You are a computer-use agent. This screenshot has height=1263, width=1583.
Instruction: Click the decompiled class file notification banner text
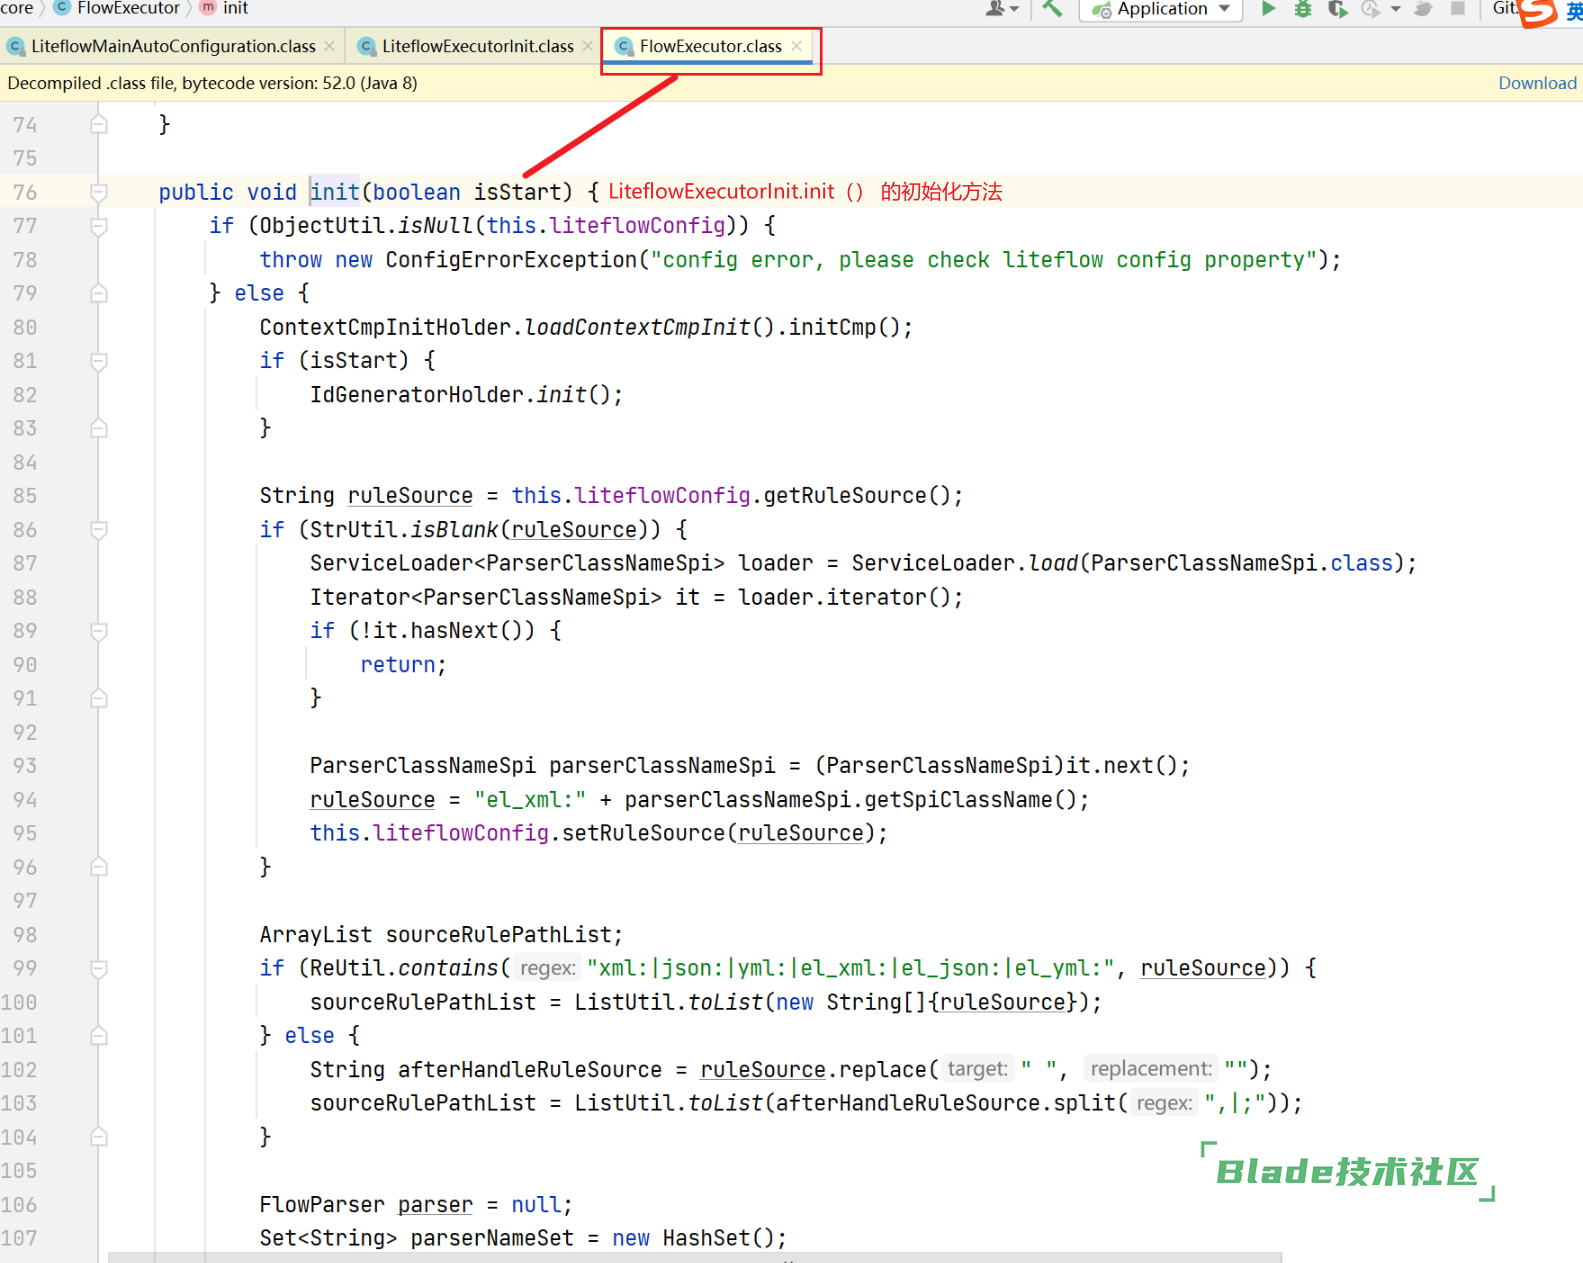coord(212,83)
